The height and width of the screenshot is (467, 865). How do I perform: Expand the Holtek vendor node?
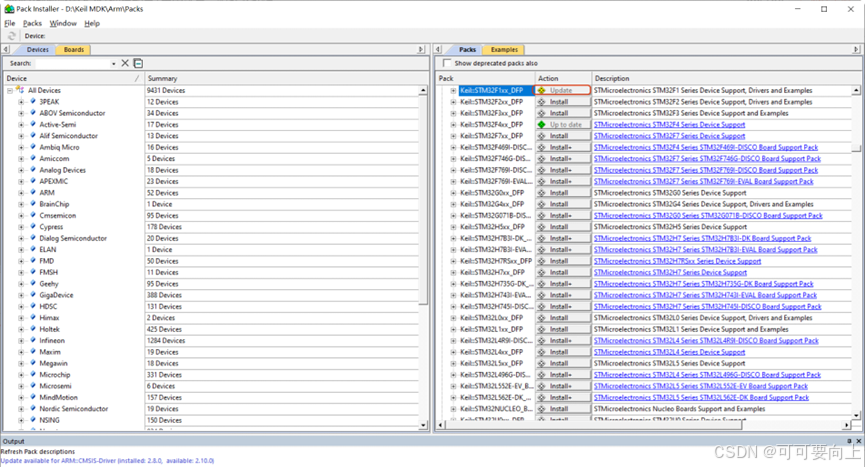21,329
